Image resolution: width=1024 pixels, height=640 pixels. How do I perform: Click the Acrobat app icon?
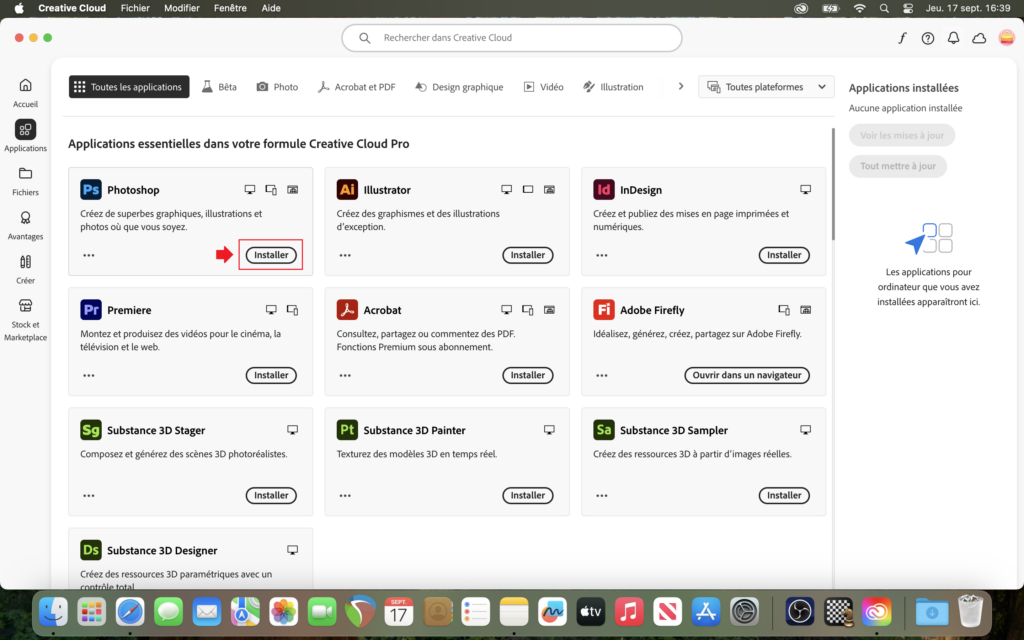pyautogui.click(x=347, y=310)
